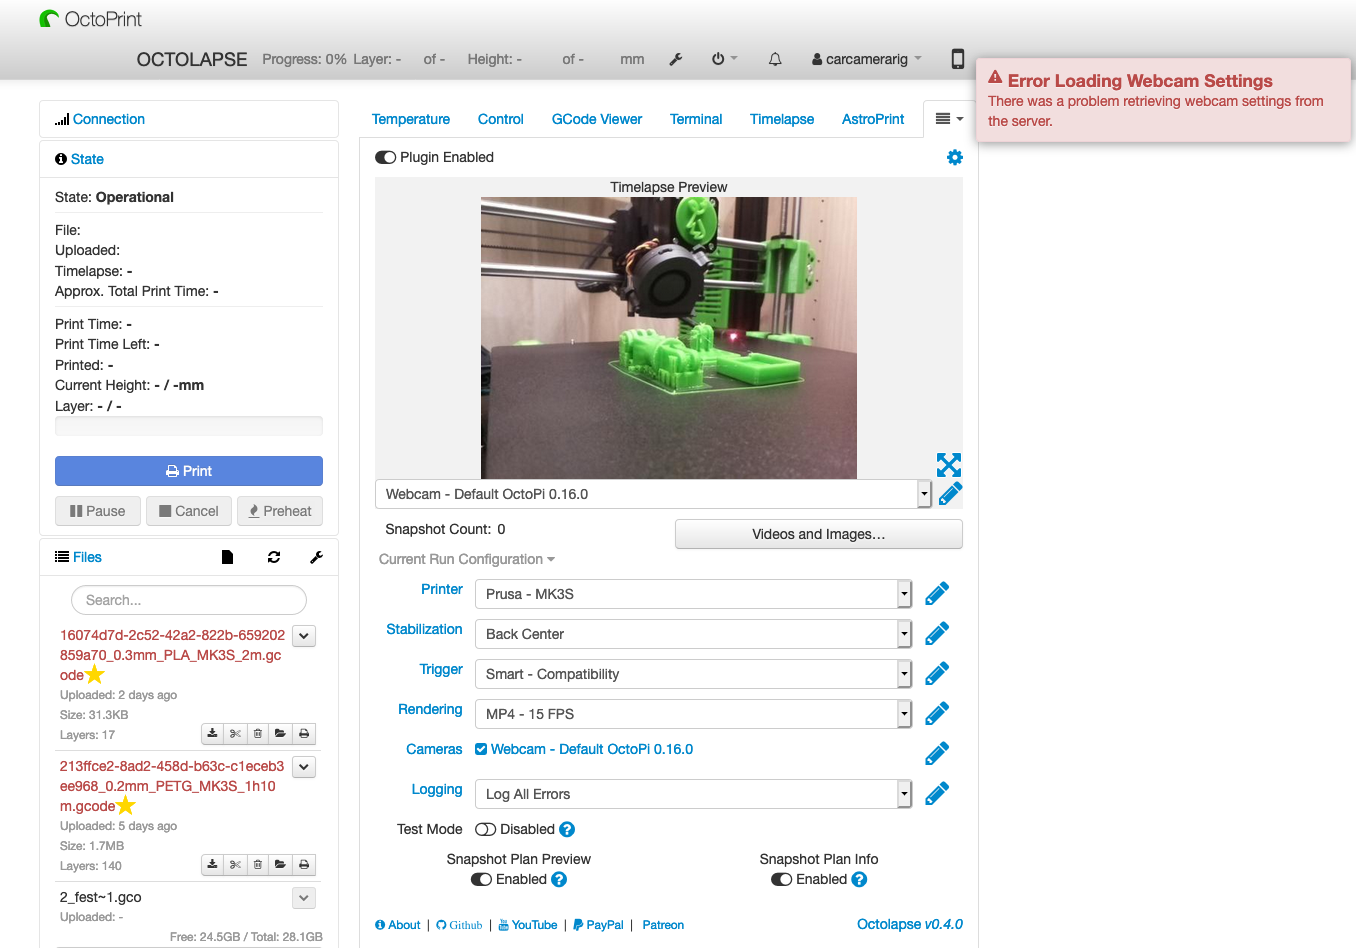Edit the Logging profile pencil
Screen dimensions: 1356x948
pyautogui.click(x=937, y=794)
